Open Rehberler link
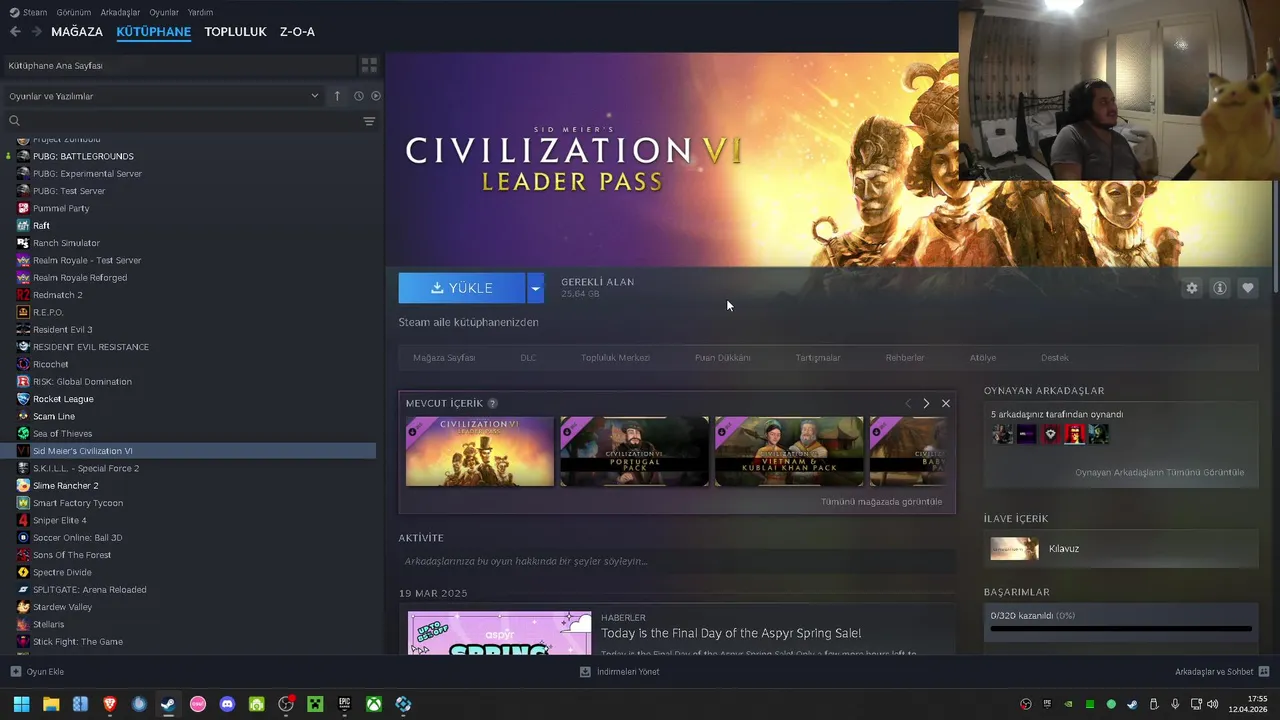 (905, 357)
